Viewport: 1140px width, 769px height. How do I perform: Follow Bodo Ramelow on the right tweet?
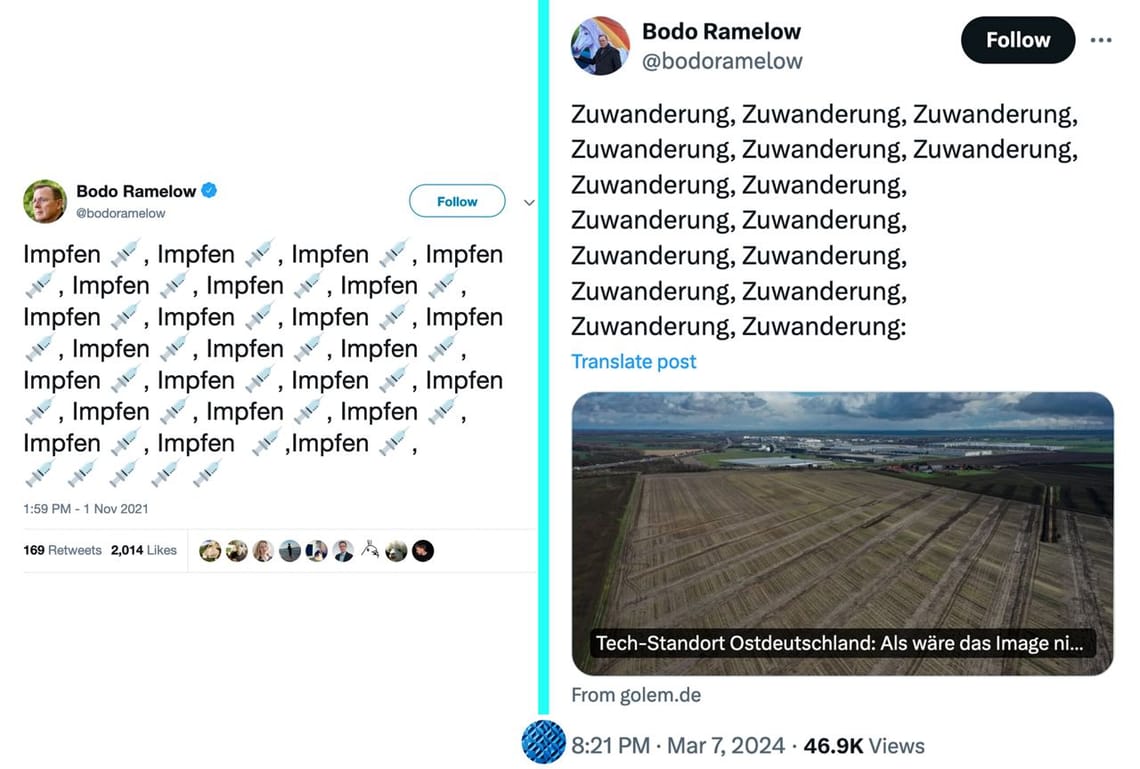pyautogui.click(x=1017, y=40)
